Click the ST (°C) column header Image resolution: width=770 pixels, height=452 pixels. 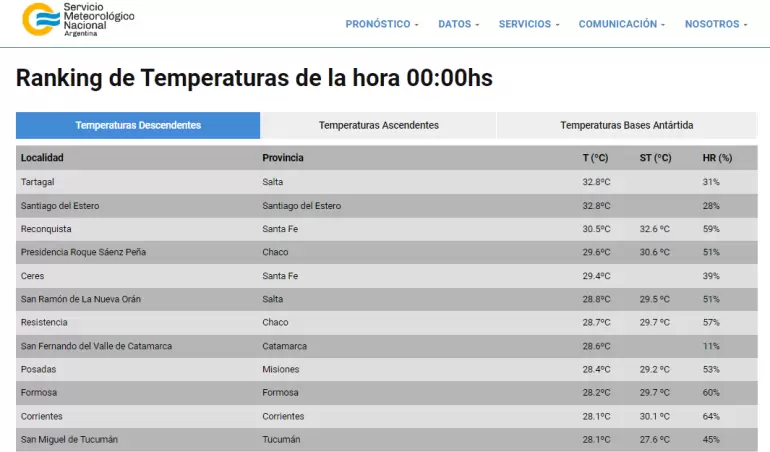pyautogui.click(x=655, y=158)
